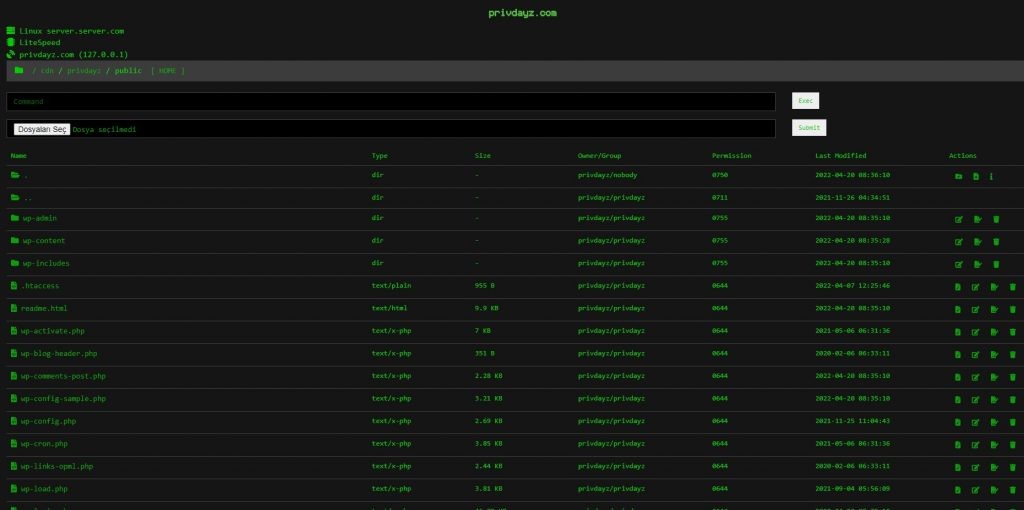
Task: Click the HOME link in the path bar
Action: click(x=168, y=71)
